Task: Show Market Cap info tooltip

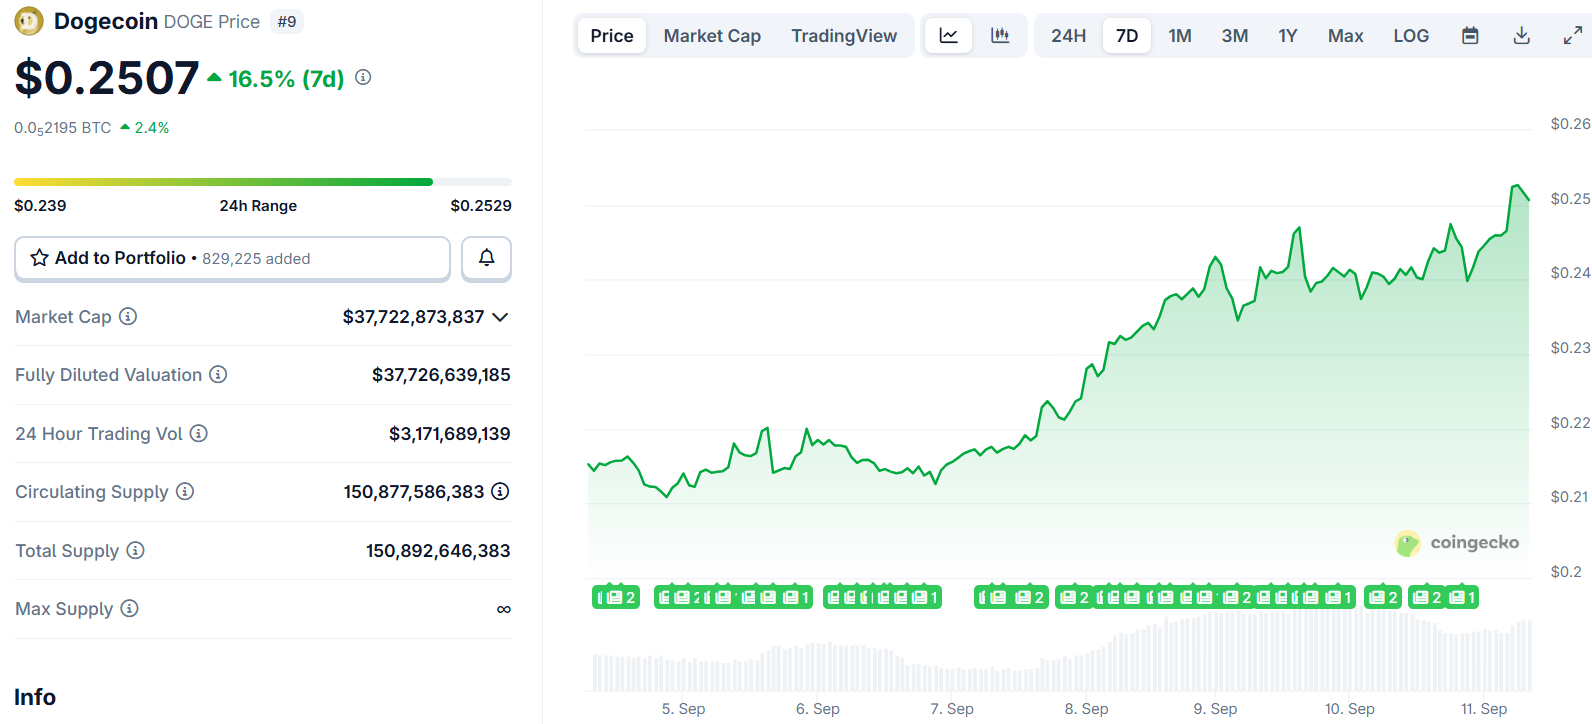Action: tap(128, 316)
